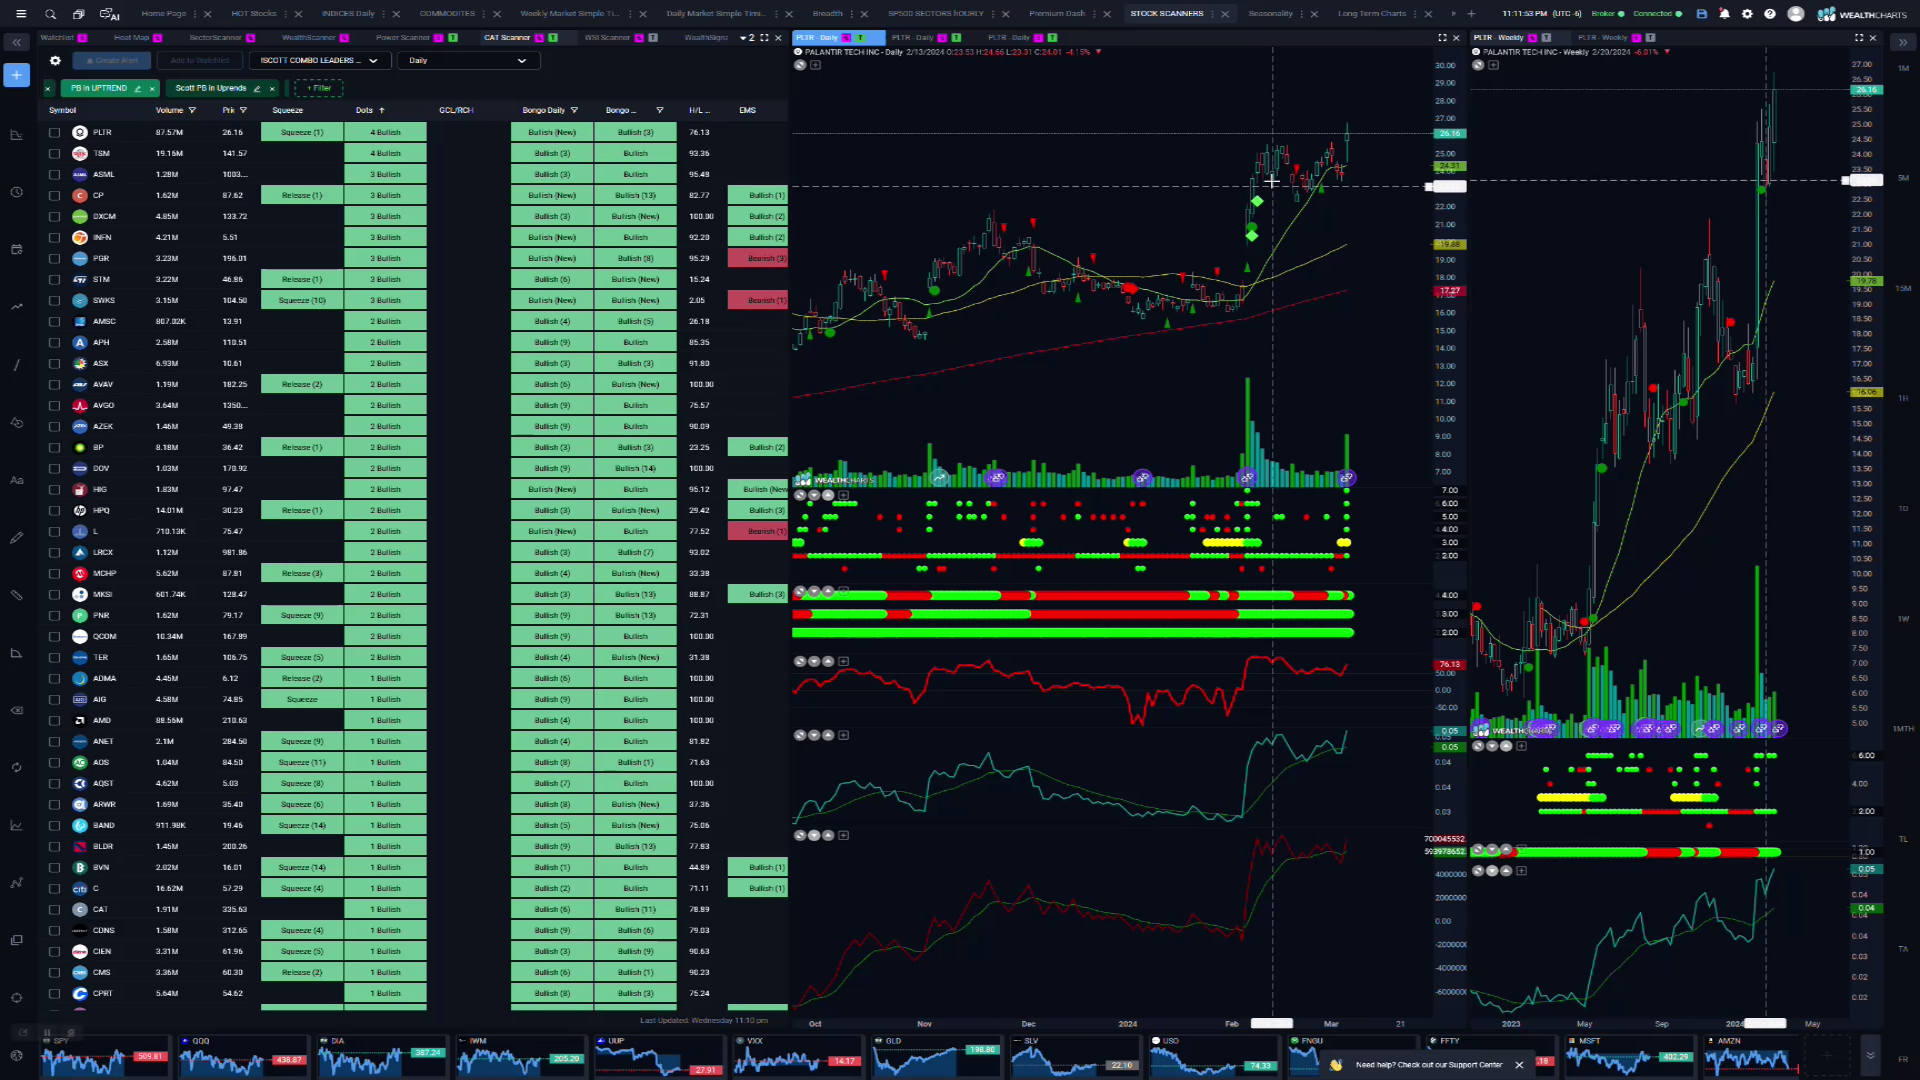The width and height of the screenshot is (1920, 1080).
Task: Open the GLD mini chart in ticker strip
Action: click(937, 1056)
